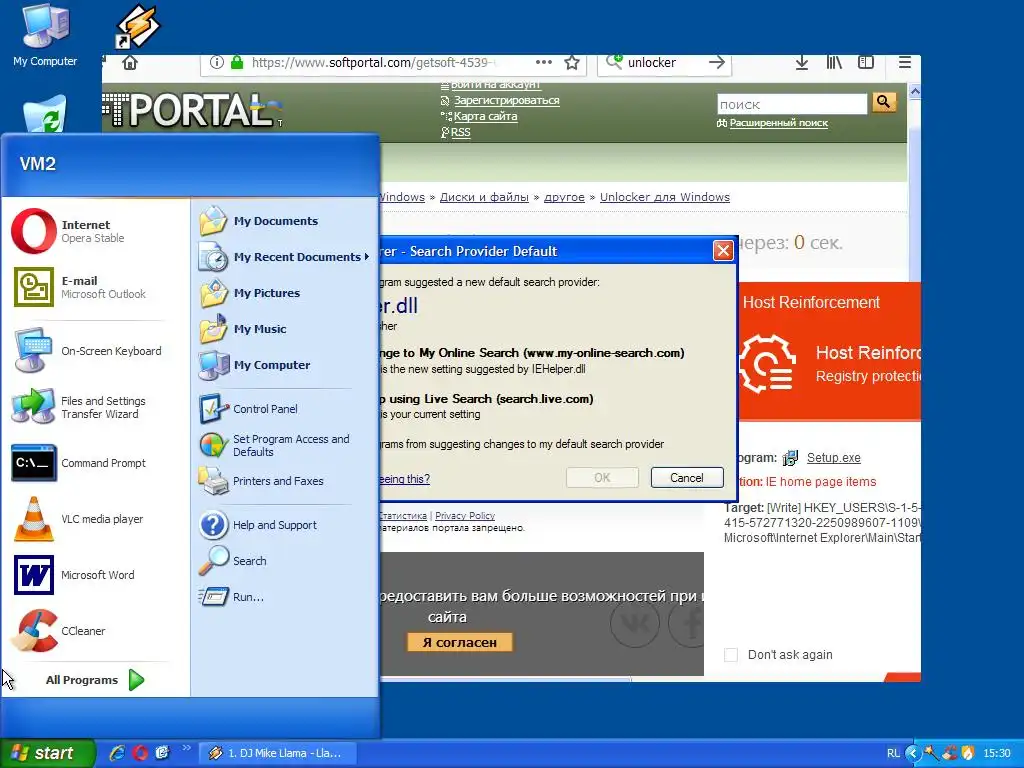This screenshot has height=768, width=1024.
Task: Click green padlock security icon
Action: click(237, 62)
